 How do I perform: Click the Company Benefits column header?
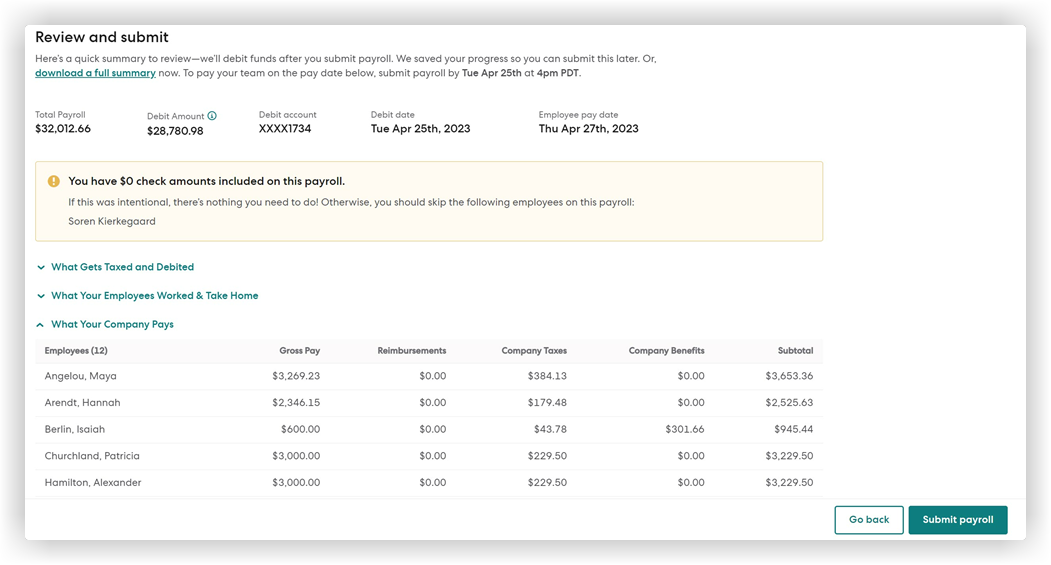click(x=666, y=351)
